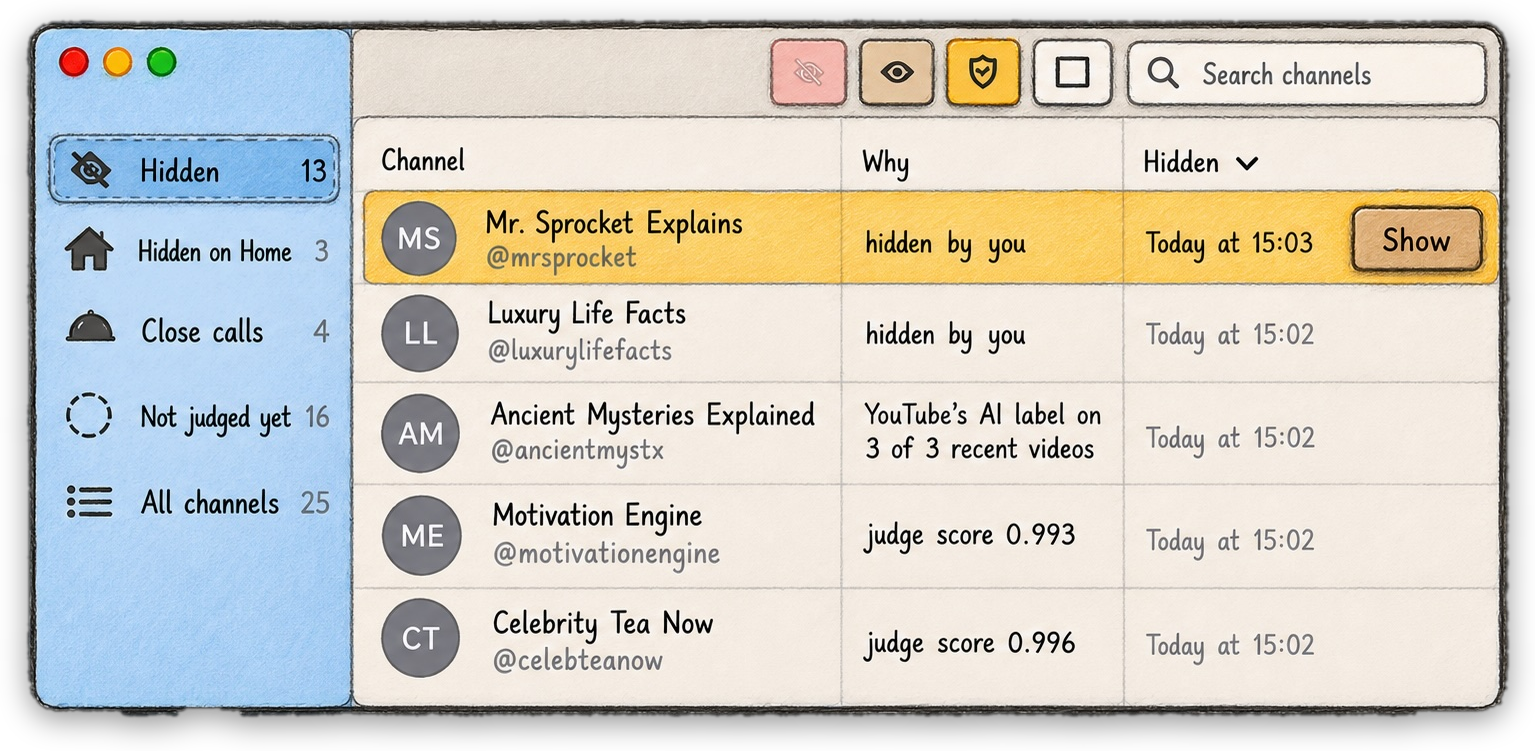Click the Luxury Life Facts hidden time

[x=1229, y=335]
